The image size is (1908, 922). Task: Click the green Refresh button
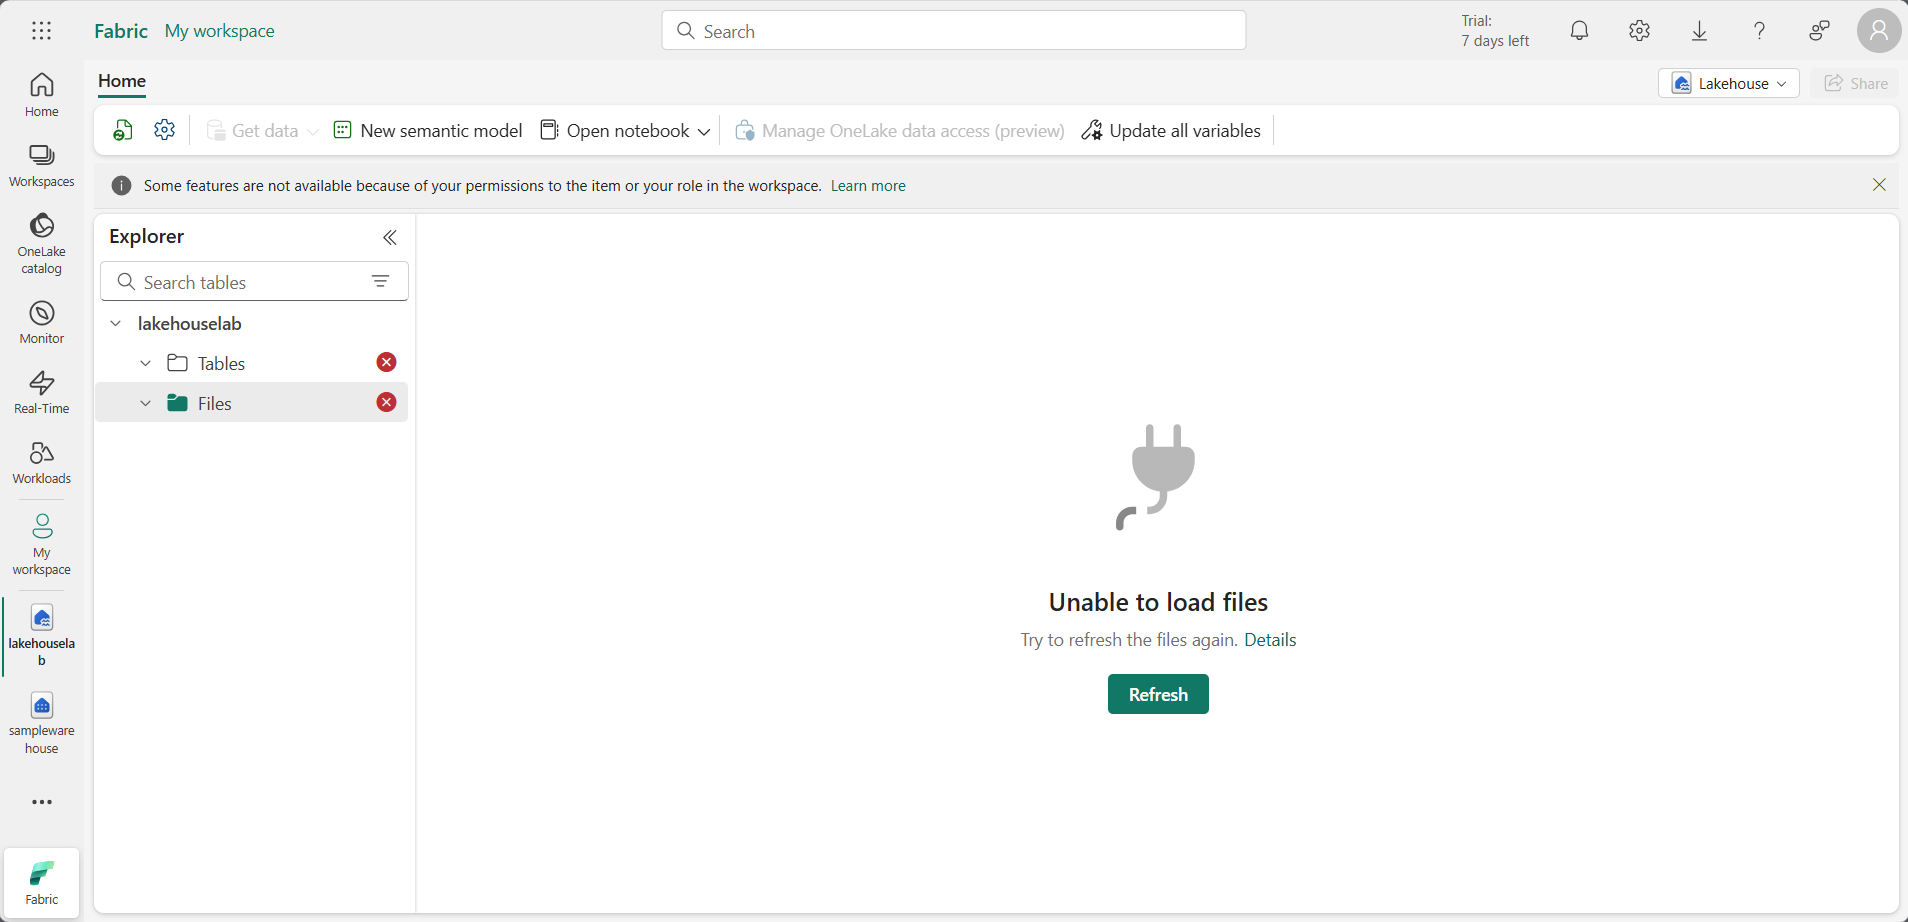coord(1158,694)
